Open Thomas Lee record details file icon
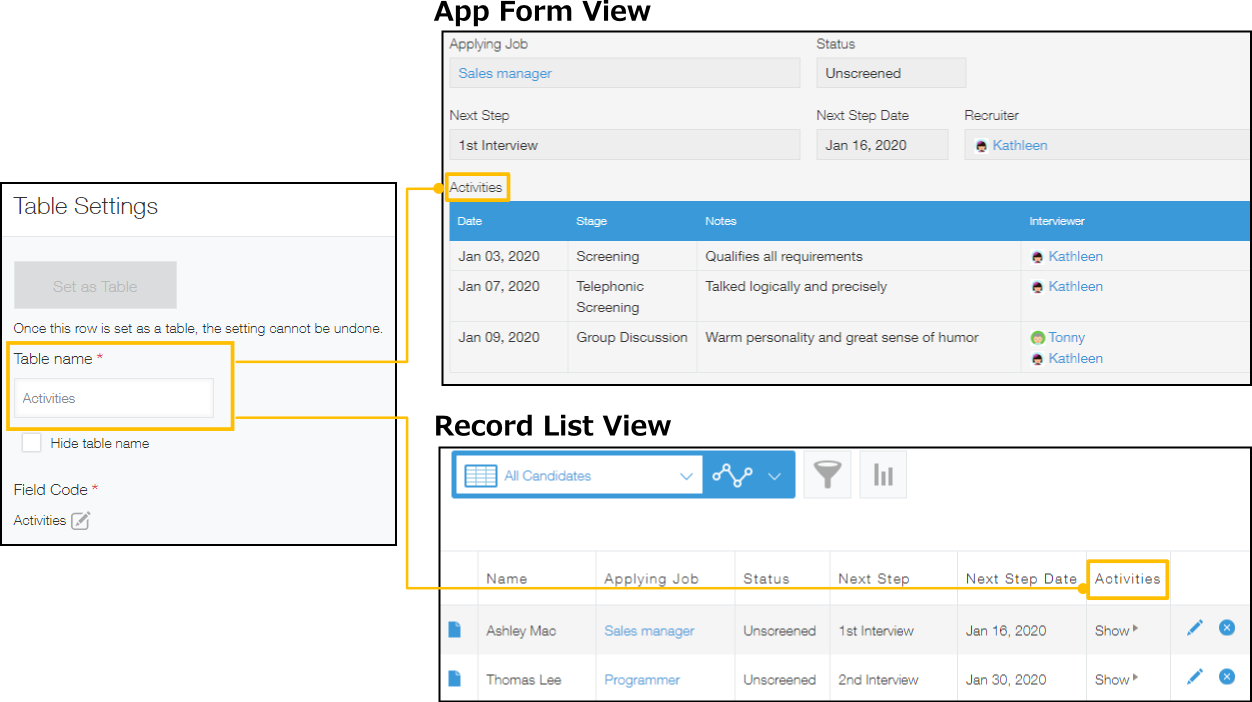The image size is (1252, 702). 455,679
